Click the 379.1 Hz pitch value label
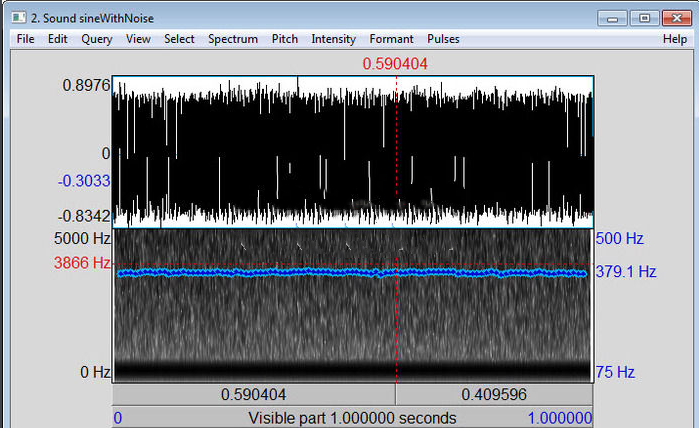Screen dimensions: 699x428 pyautogui.click(x=626, y=272)
